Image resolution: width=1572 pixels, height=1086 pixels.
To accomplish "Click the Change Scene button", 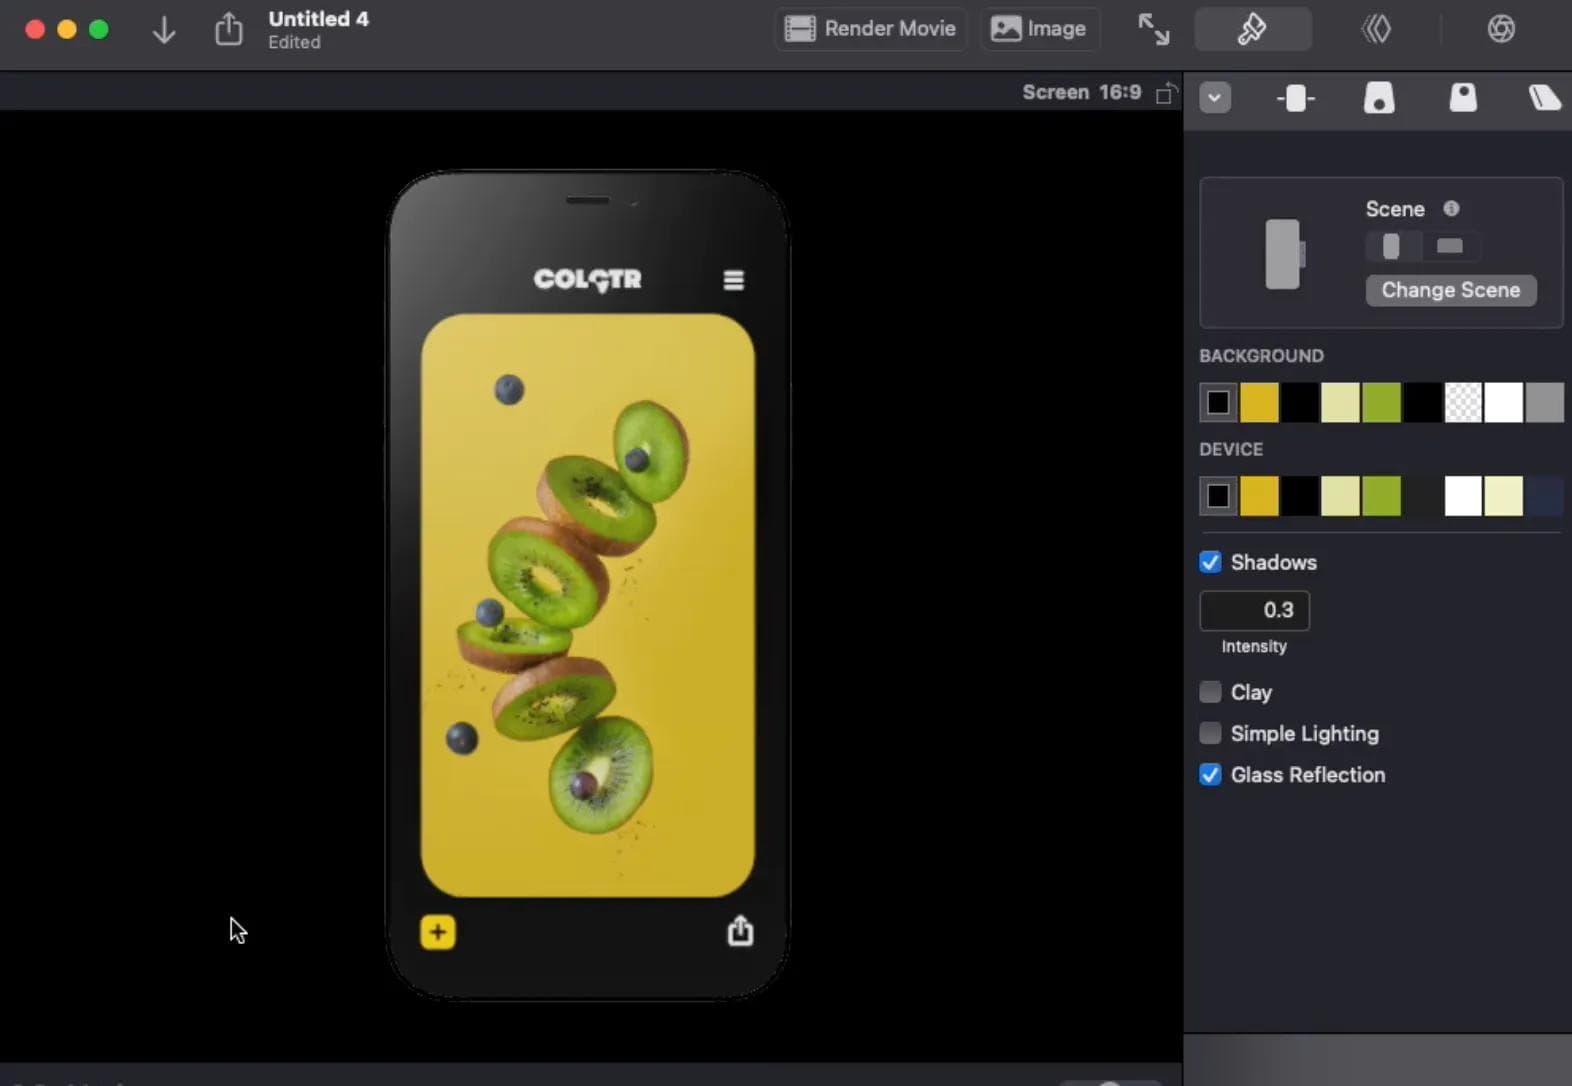I will point(1450,290).
